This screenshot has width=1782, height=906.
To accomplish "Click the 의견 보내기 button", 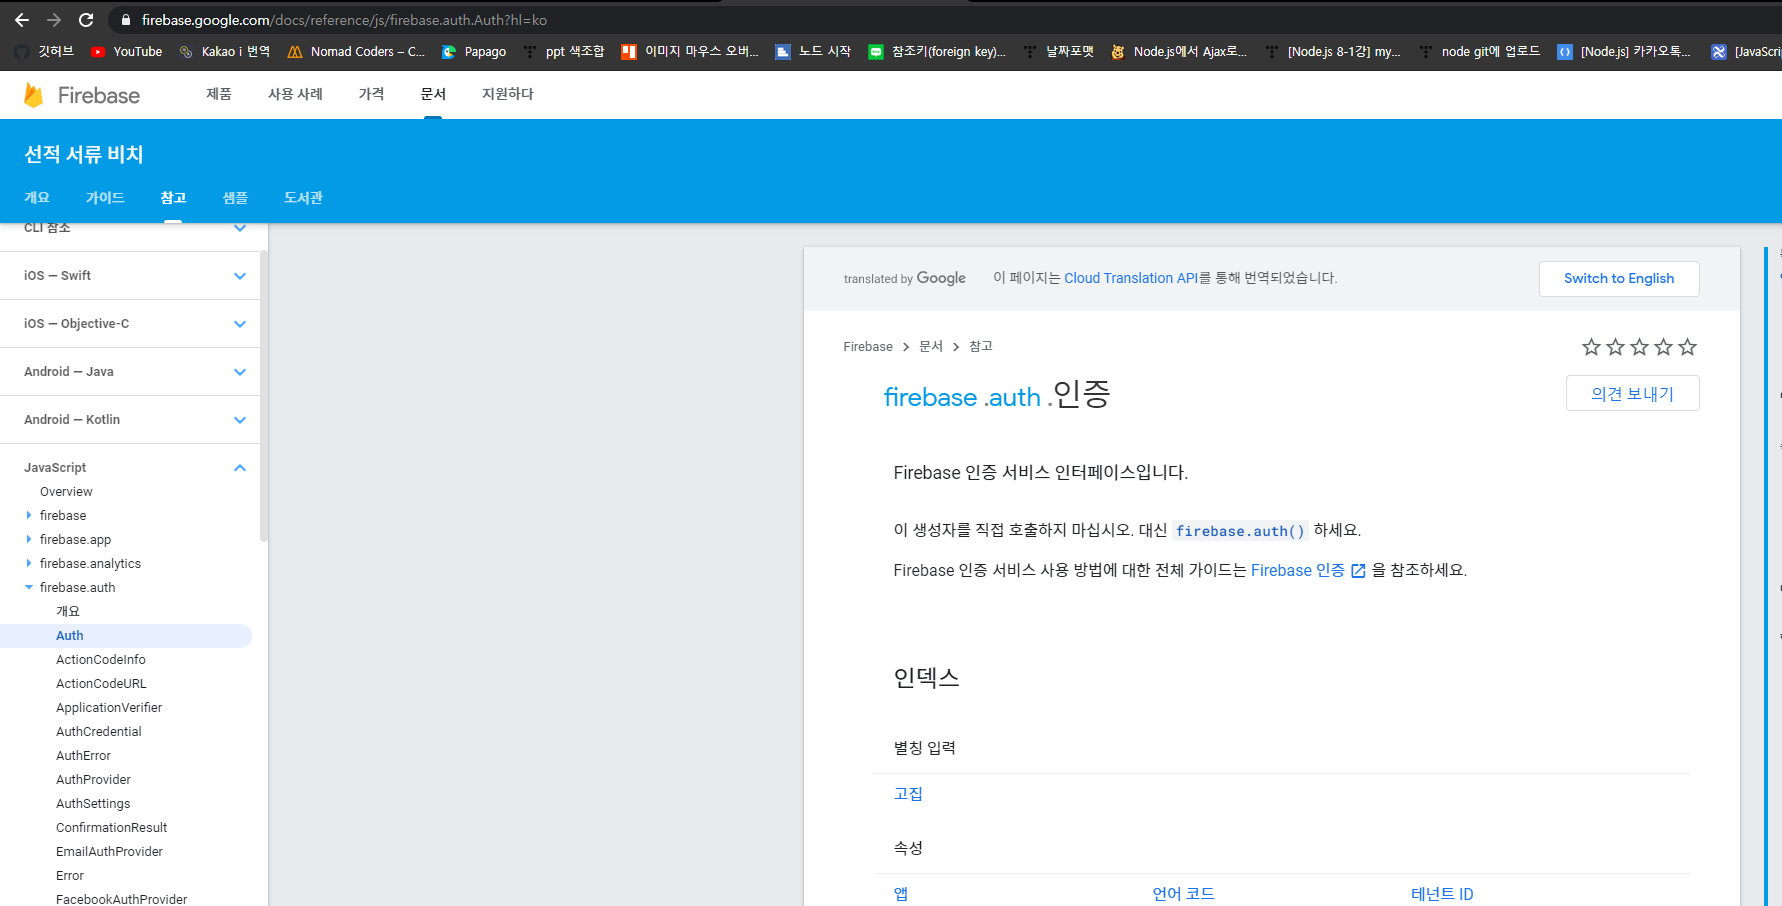I will click(x=1632, y=393).
